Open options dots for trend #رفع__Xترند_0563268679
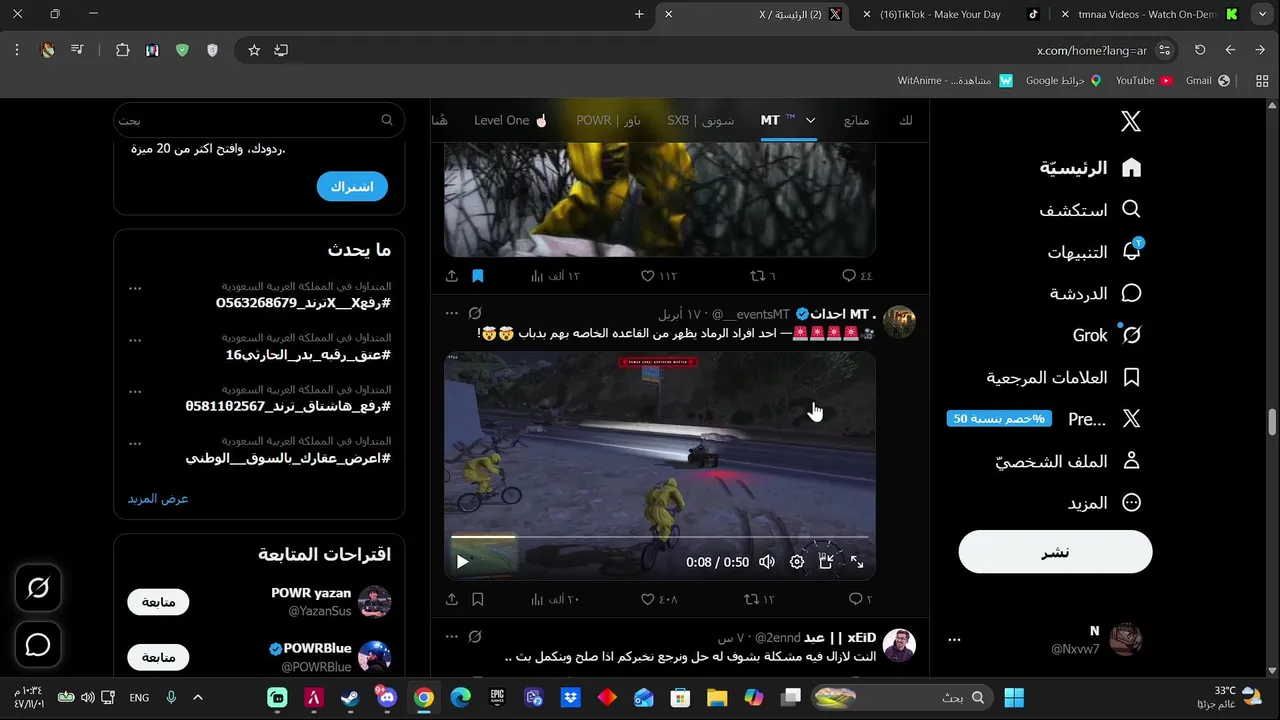This screenshot has width=1280, height=720. [x=135, y=288]
